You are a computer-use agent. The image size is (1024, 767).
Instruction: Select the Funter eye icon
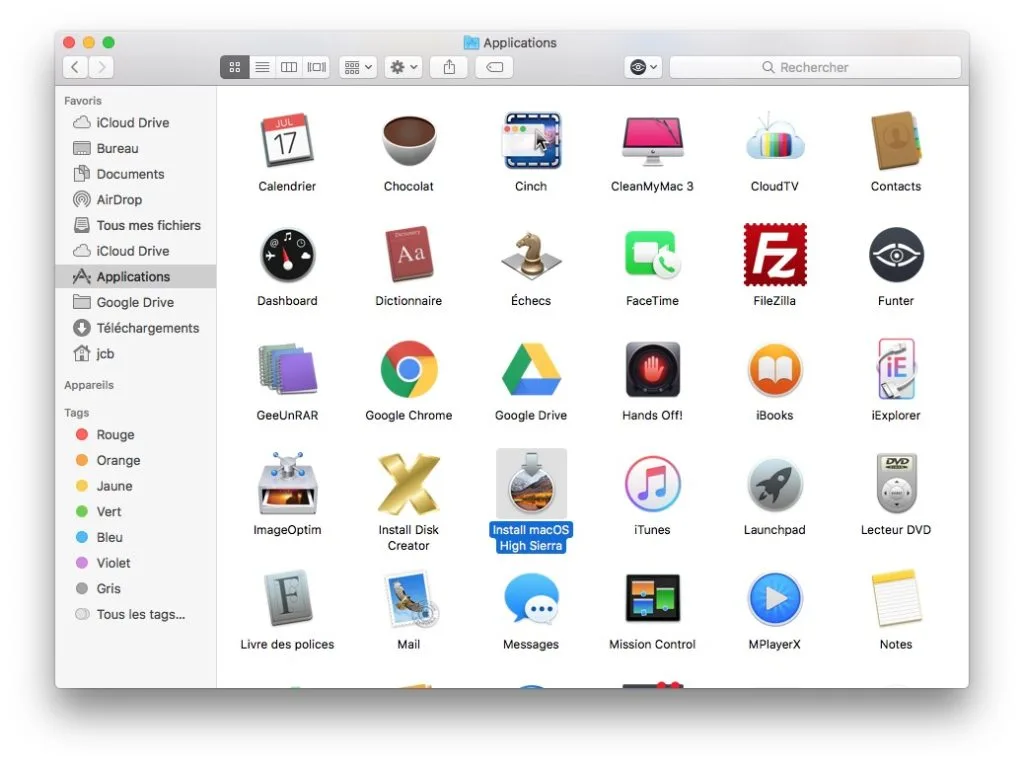click(x=896, y=255)
